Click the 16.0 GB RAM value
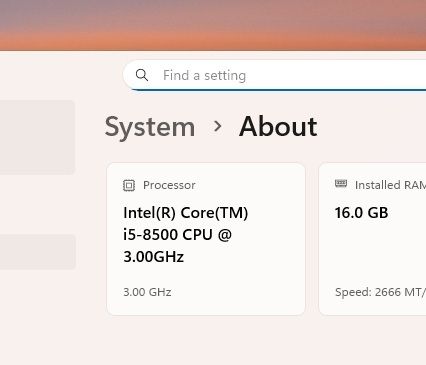The width and height of the screenshot is (426, 365). coord(362,213)
